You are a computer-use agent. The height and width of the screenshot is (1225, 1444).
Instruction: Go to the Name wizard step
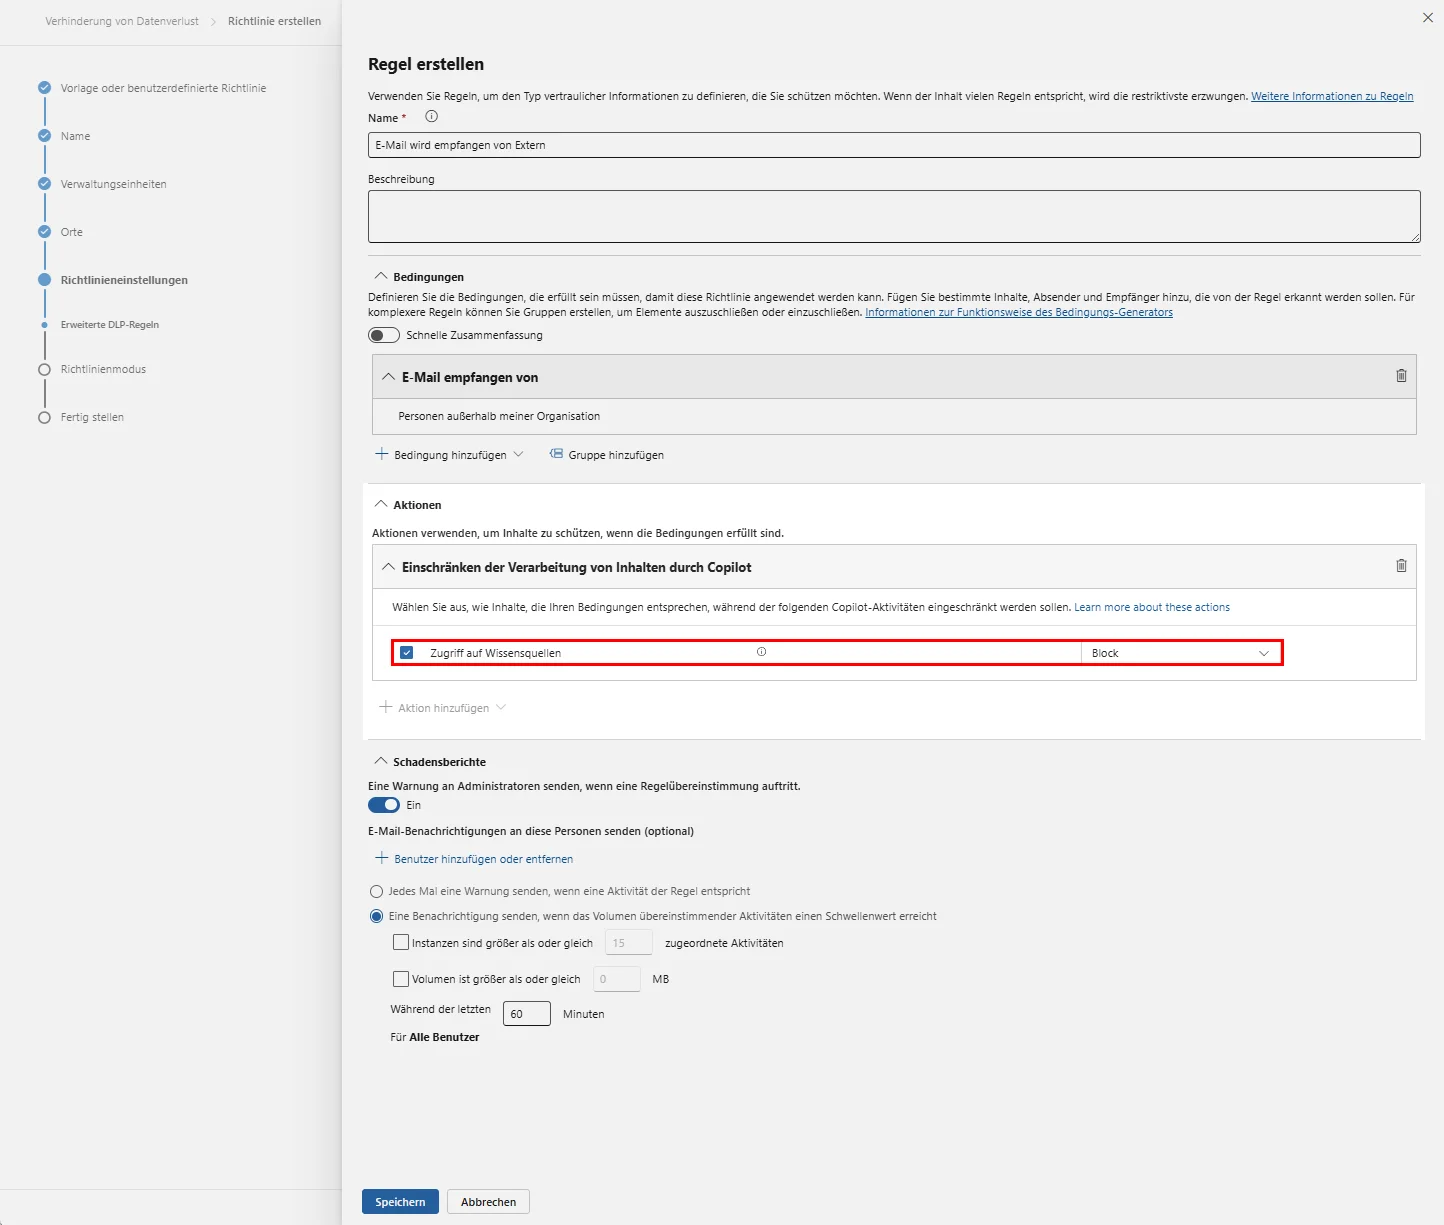(75, 136)
